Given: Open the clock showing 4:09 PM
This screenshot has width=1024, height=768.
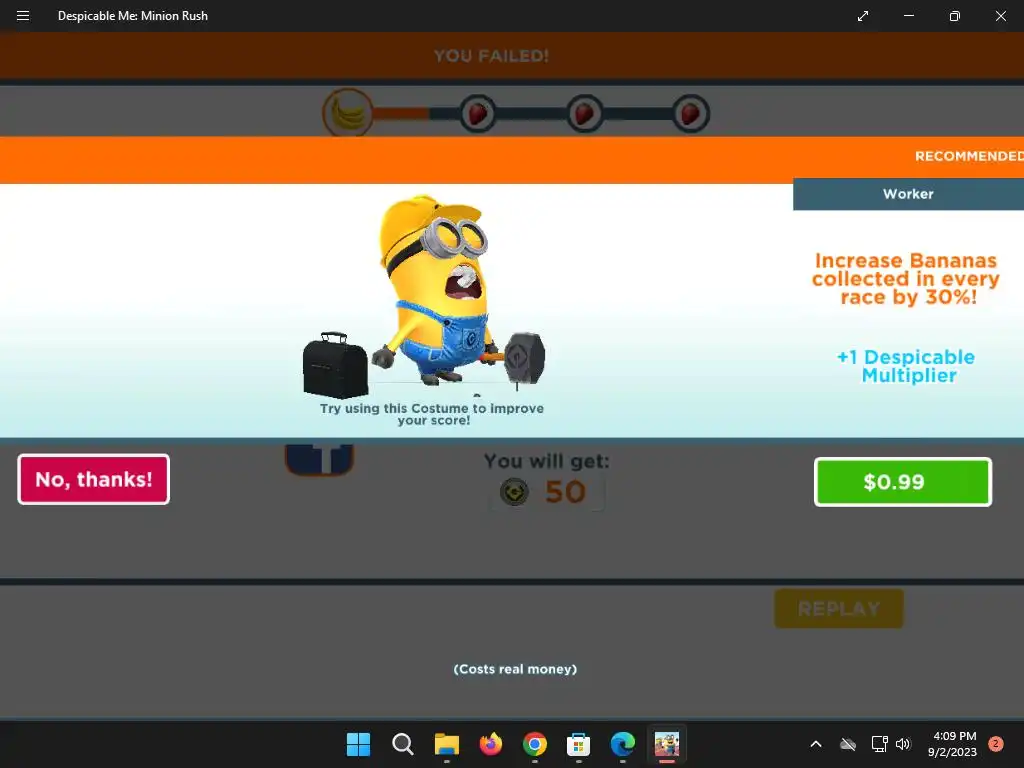Looking at the screenshot, I should pyautogui.click(x=952, y=744).
